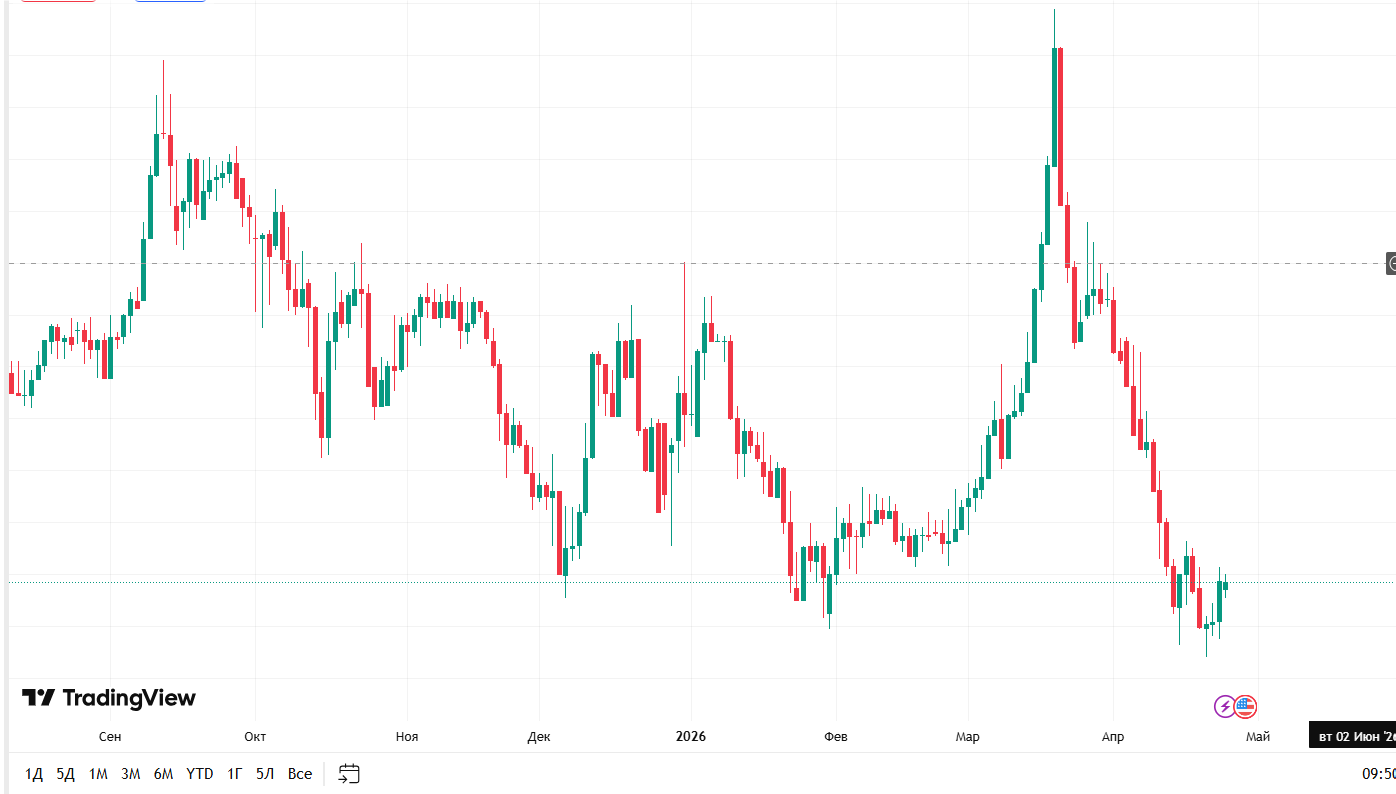The height and width of the screenshot is (794, 1396).
Task: Switch chart range to 3М
Action: 130,774
